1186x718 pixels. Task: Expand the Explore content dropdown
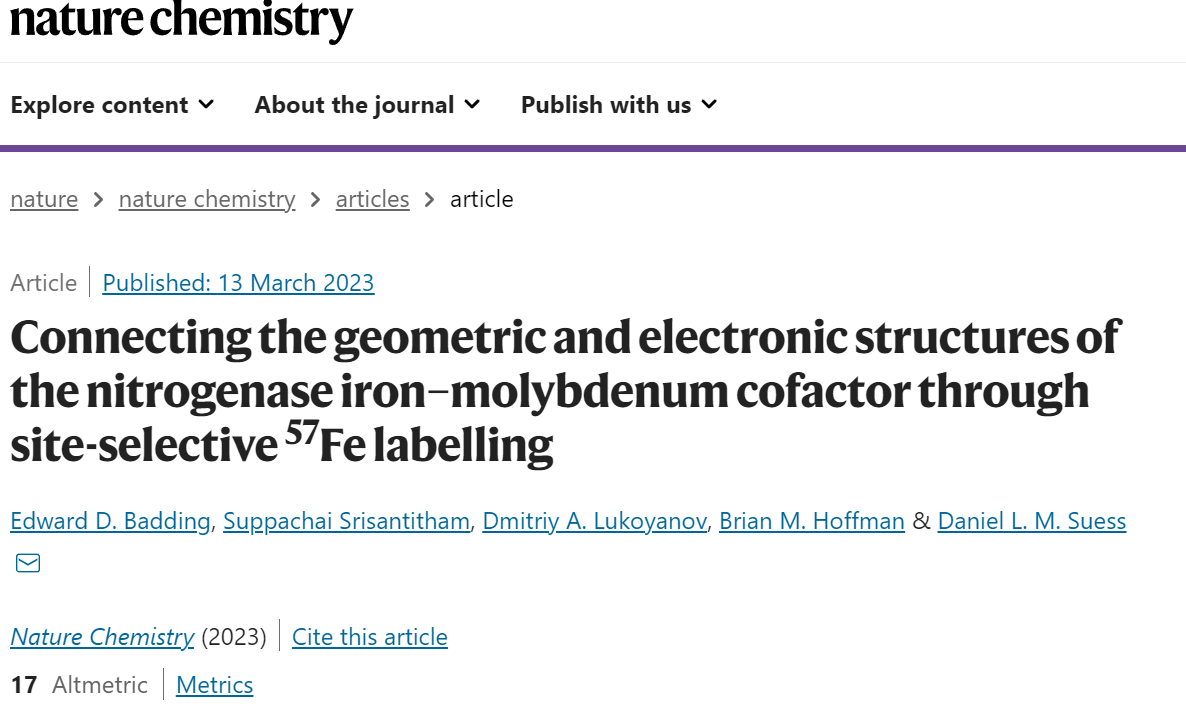point(112,104)
